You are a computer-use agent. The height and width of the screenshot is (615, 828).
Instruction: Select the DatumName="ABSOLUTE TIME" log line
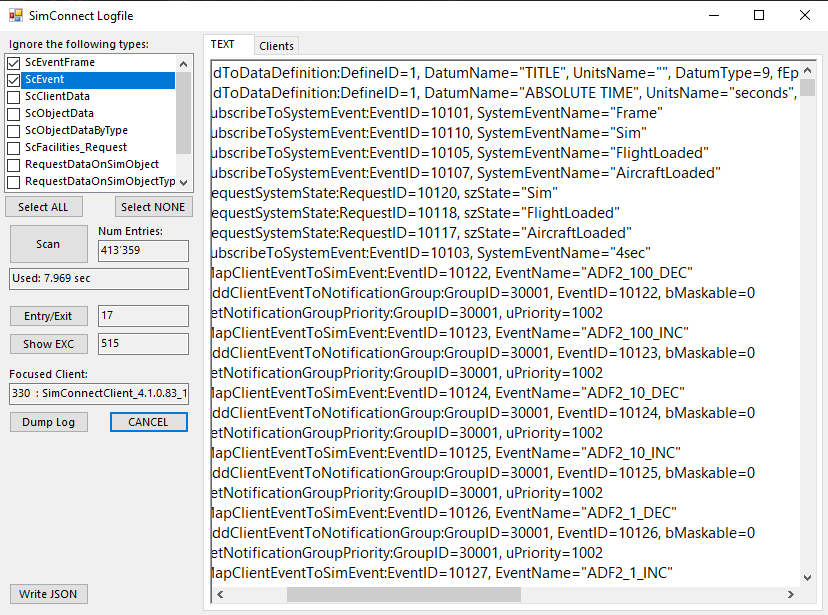504,93
